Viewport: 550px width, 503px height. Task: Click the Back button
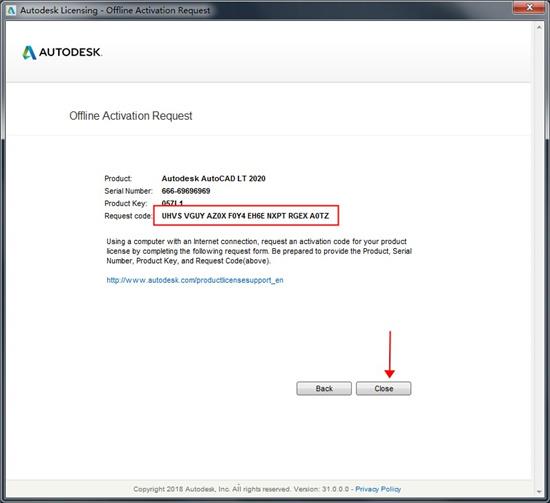click(324, 388)
